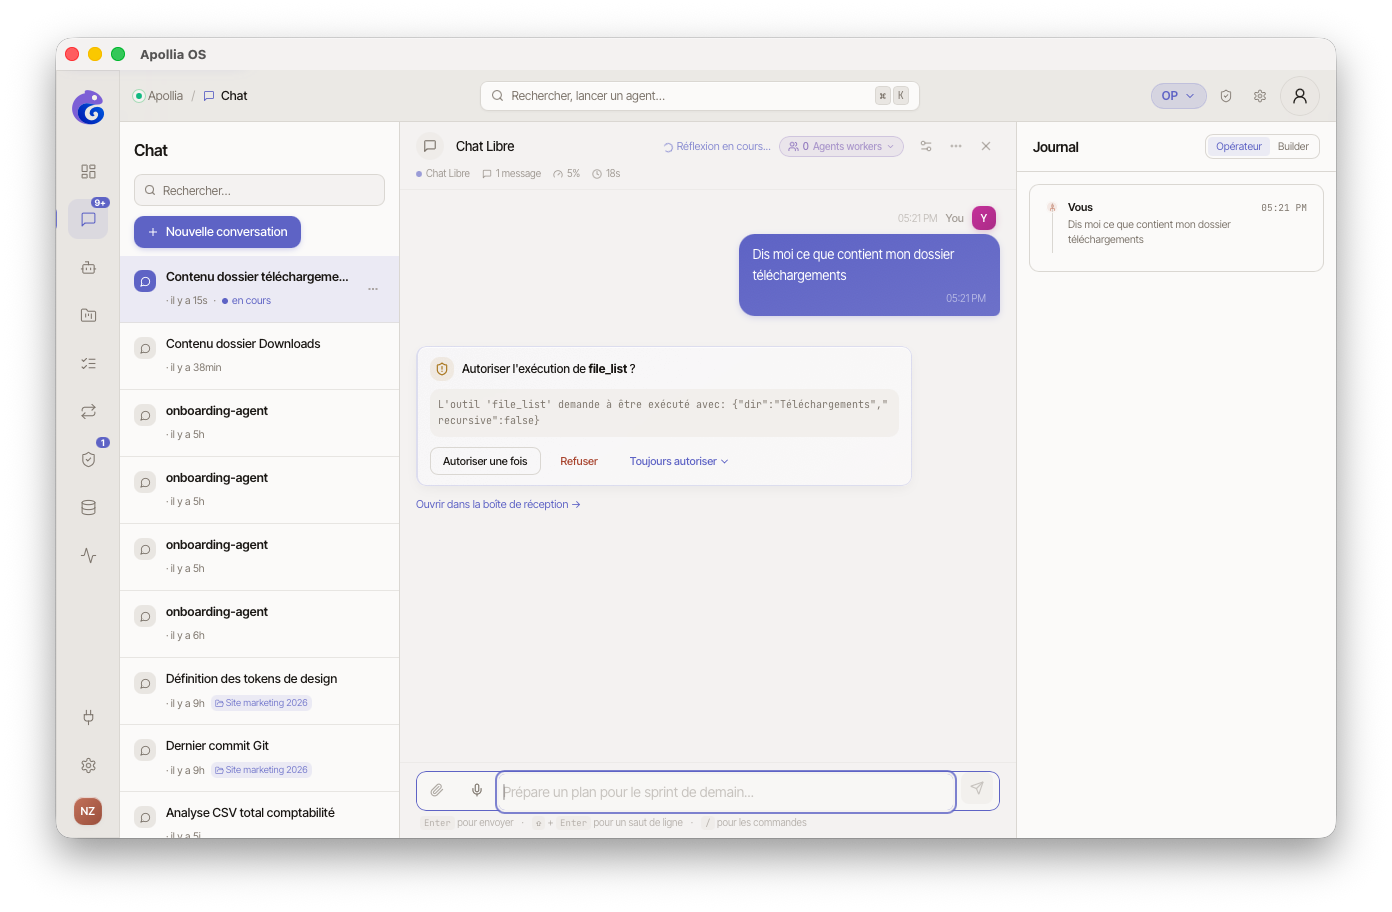Screen dimensions: 1392x912
Task: Expand the OP mode dropdown
Action: (1178, 96)
